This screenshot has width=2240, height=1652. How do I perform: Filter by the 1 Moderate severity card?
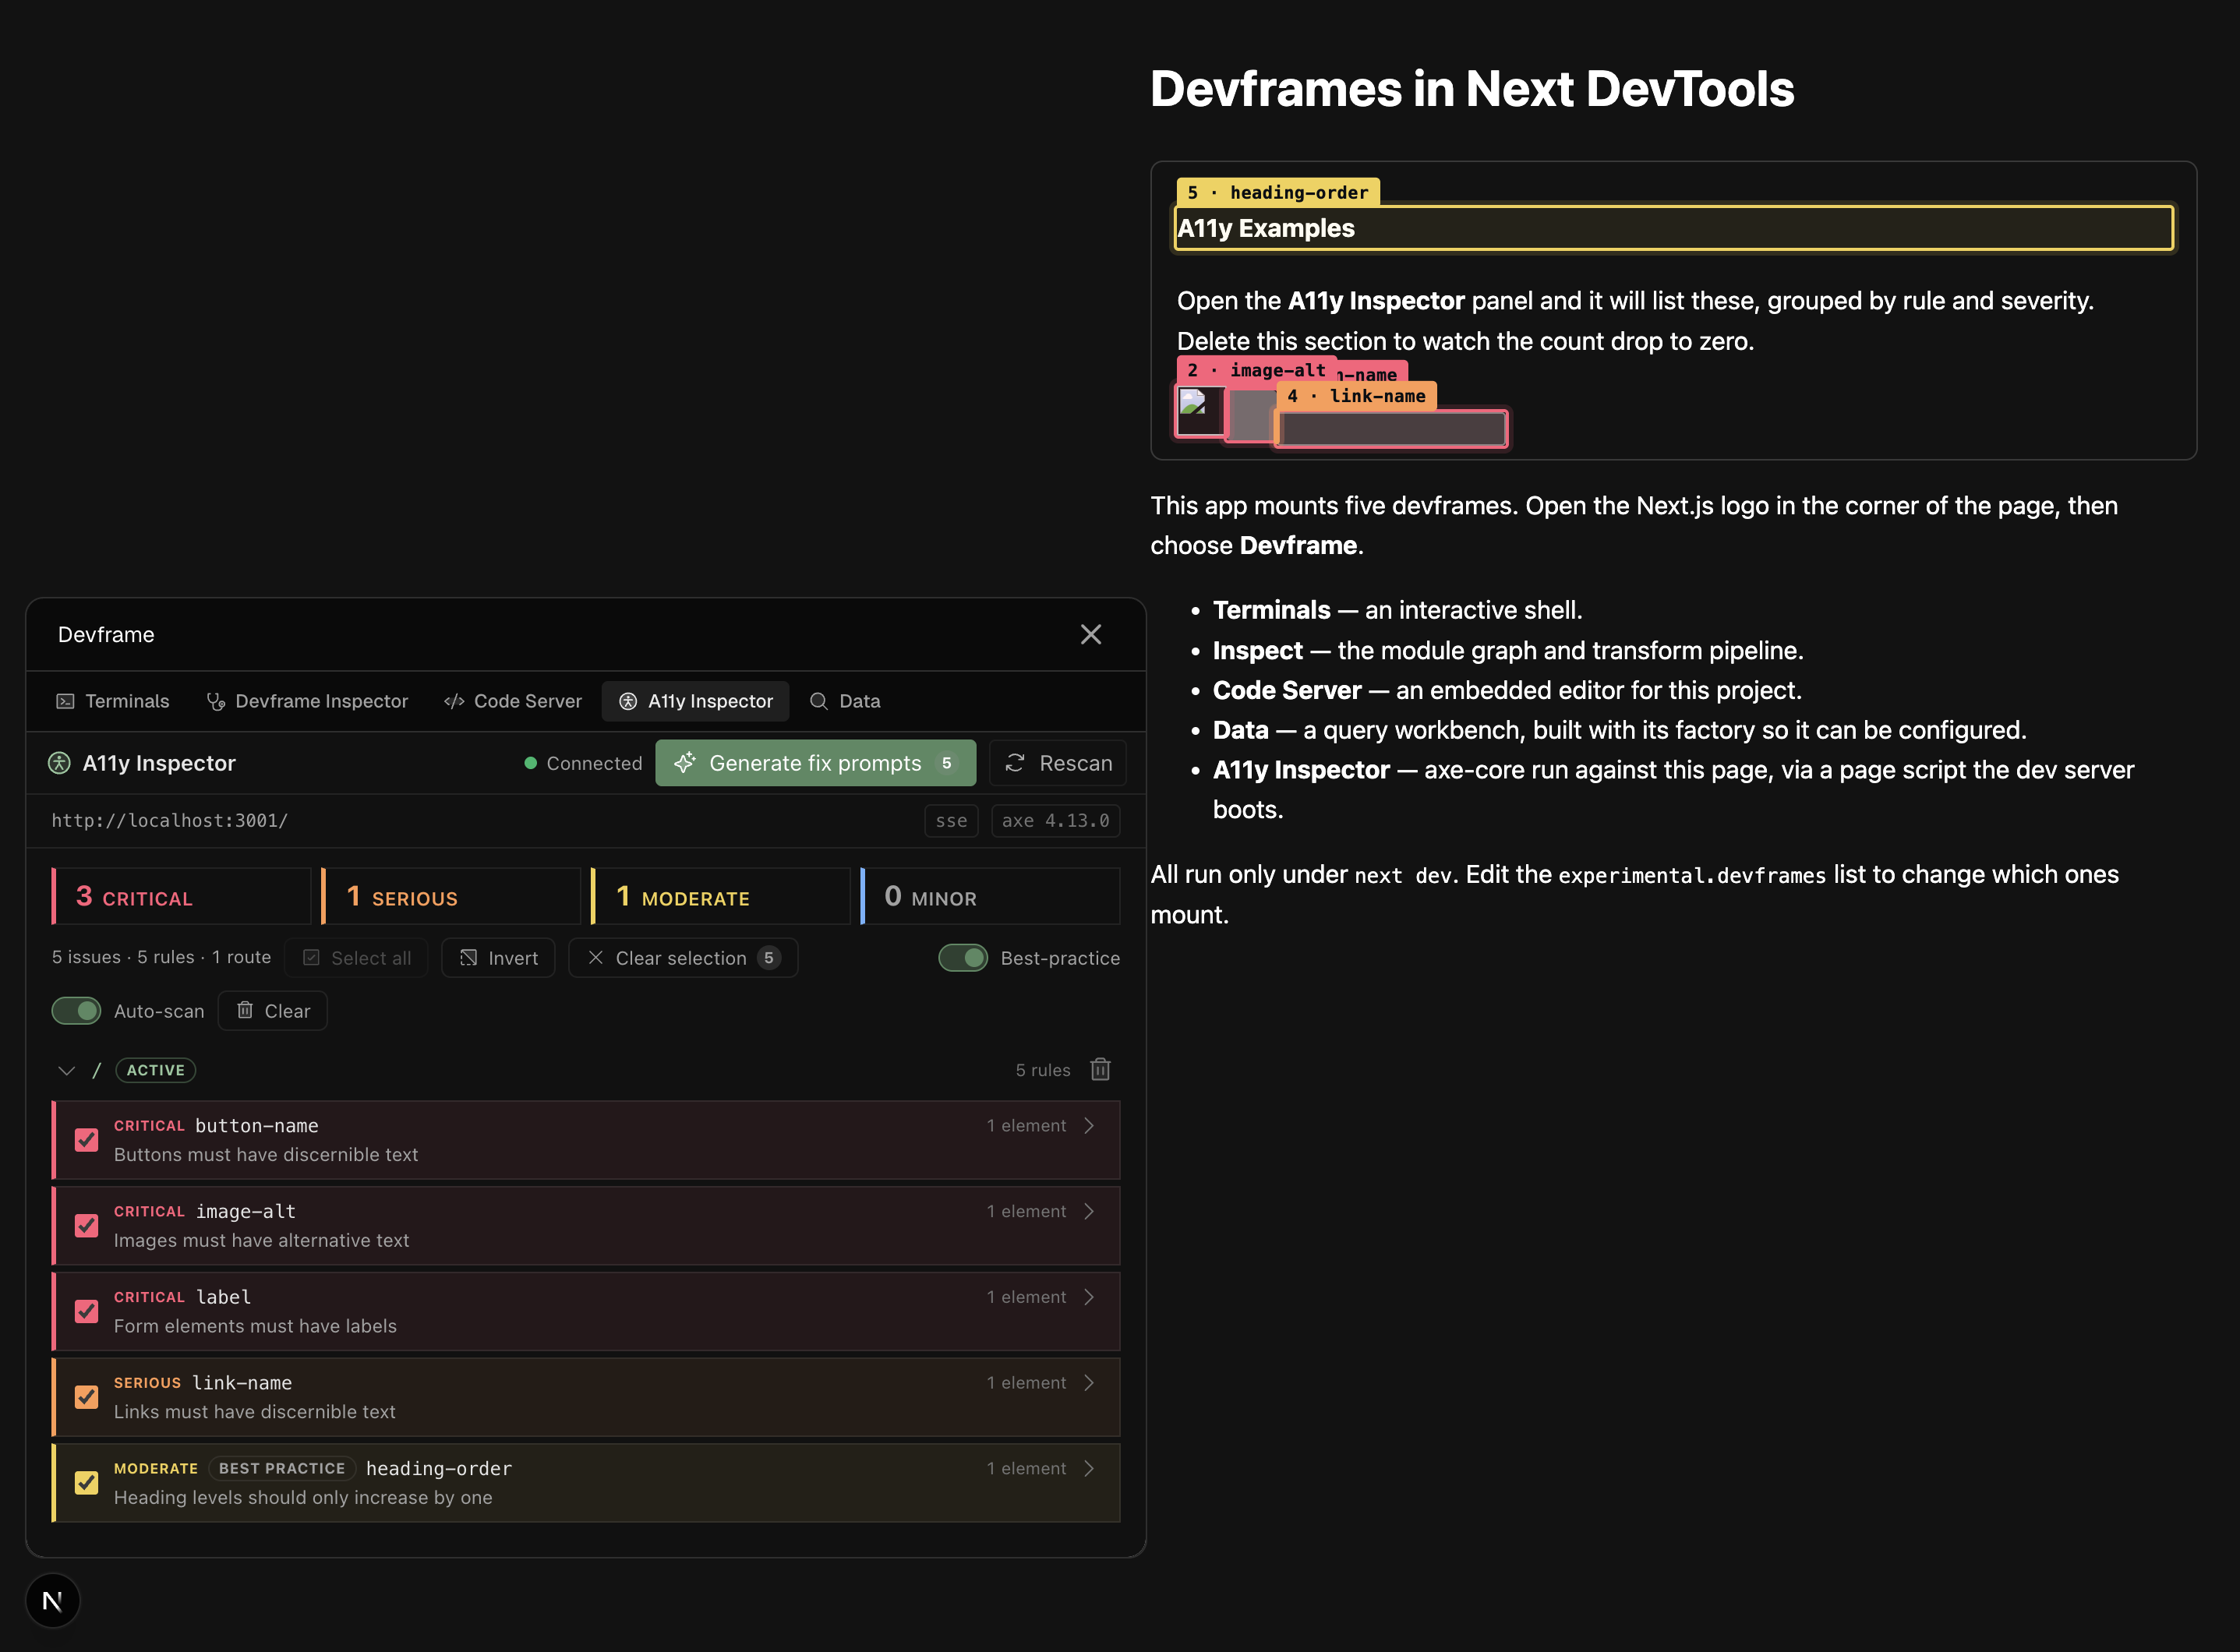click(x=721, y=896)
